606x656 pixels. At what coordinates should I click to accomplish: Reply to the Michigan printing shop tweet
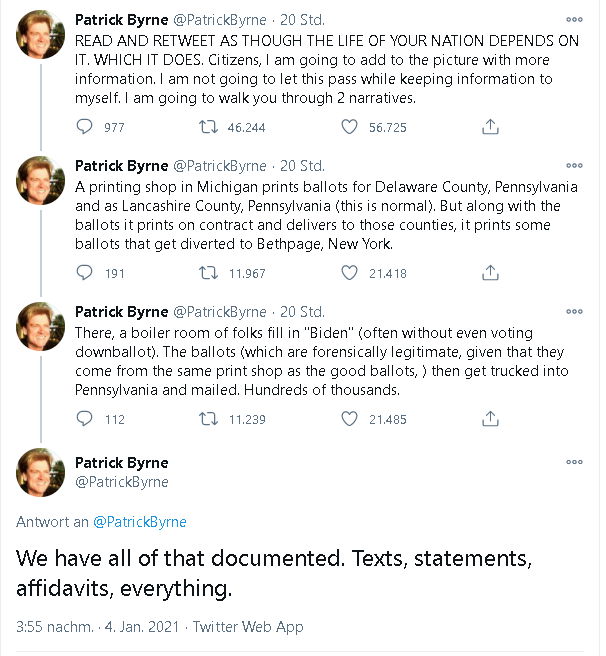click(x=85, y=273)
